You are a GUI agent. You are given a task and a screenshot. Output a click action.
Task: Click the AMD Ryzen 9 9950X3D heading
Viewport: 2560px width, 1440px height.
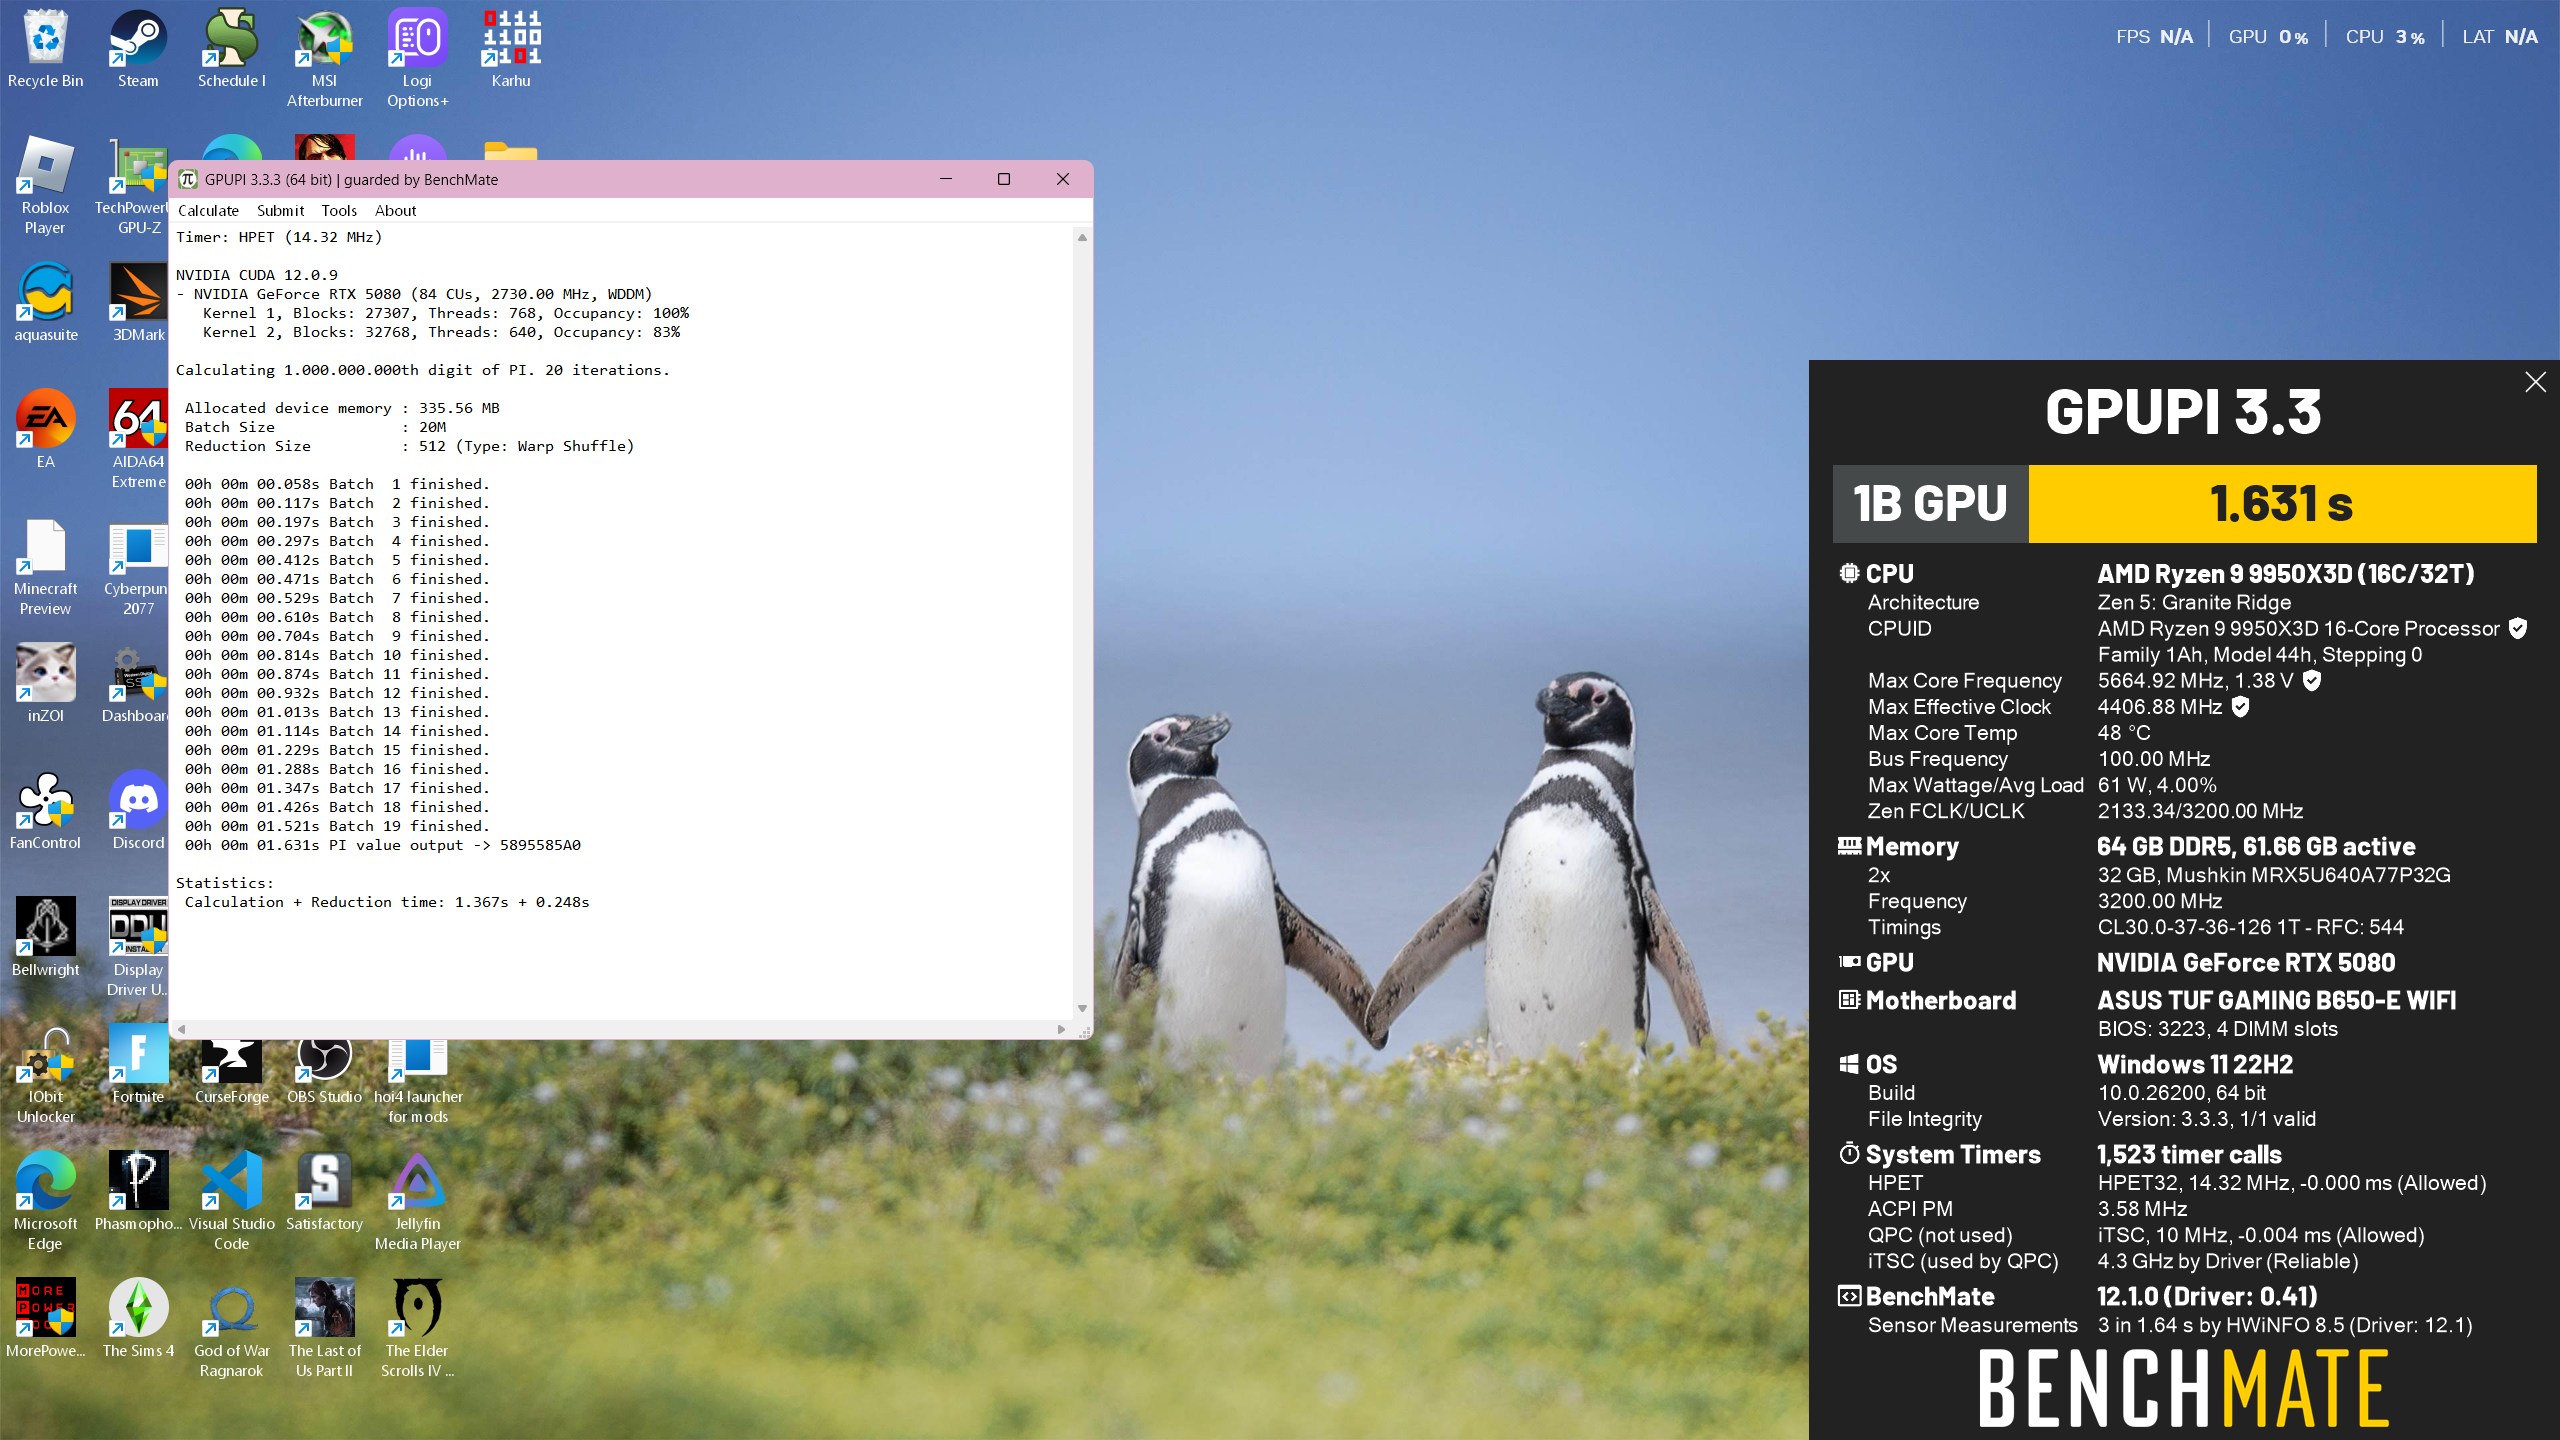(x=2285, y=574)
